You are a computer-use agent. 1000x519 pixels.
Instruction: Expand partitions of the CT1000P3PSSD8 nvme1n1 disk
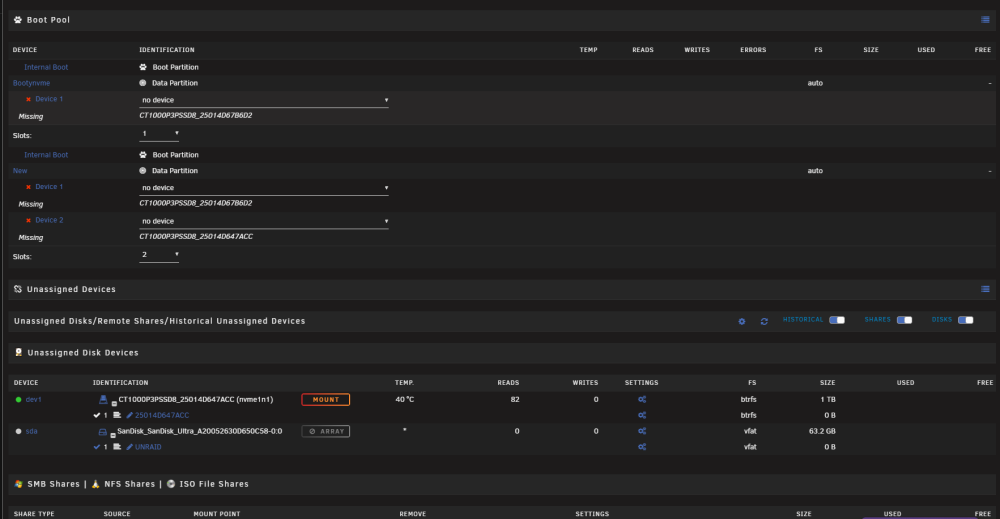[x=114, y=404]
